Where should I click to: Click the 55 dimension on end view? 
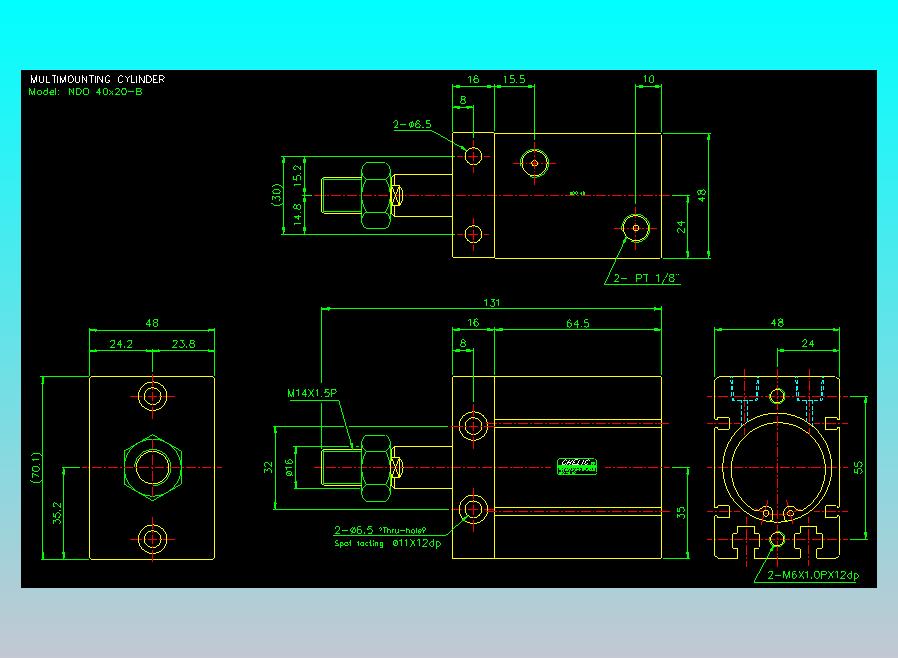tap(858, 467)
